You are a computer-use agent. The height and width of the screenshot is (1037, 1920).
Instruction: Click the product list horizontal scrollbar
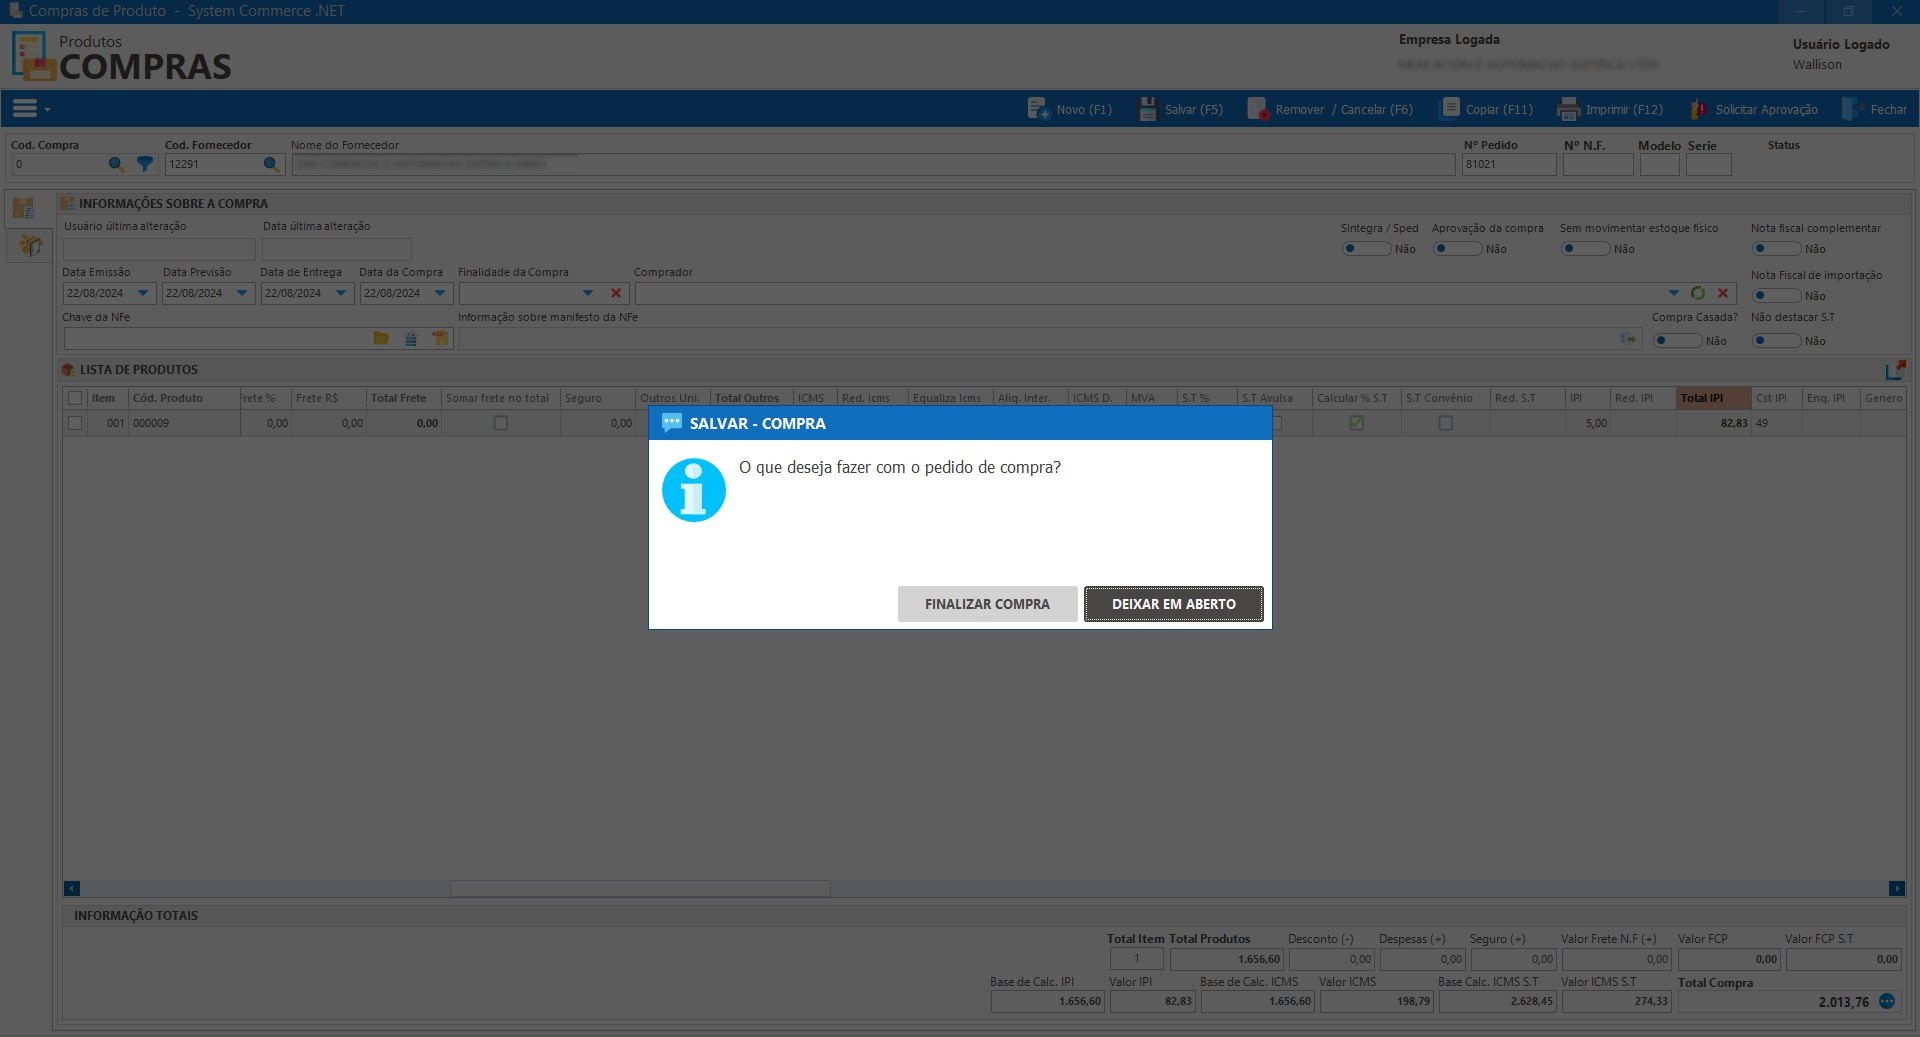pyautogui.click(x=640, y=888)
